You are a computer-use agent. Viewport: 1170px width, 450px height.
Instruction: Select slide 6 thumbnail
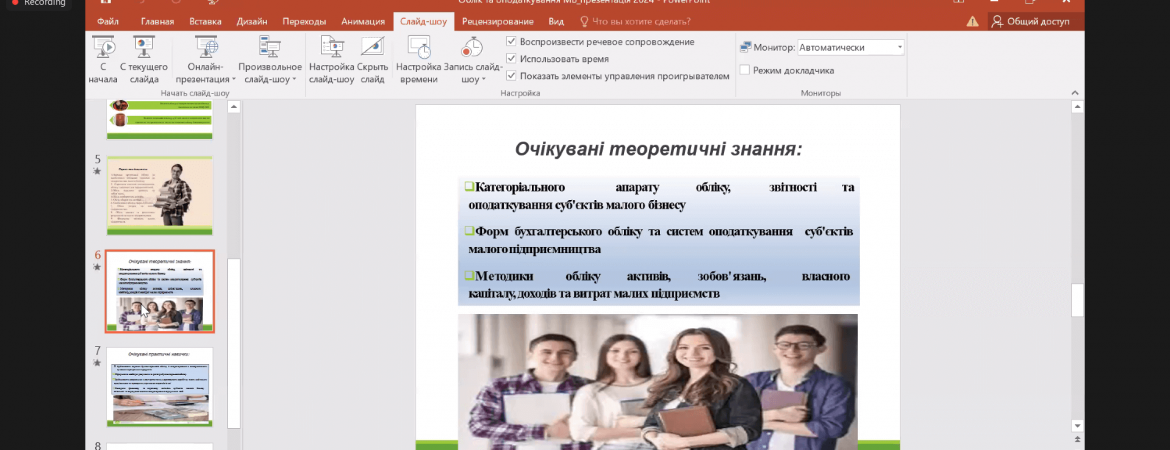(x=160, y=292)
